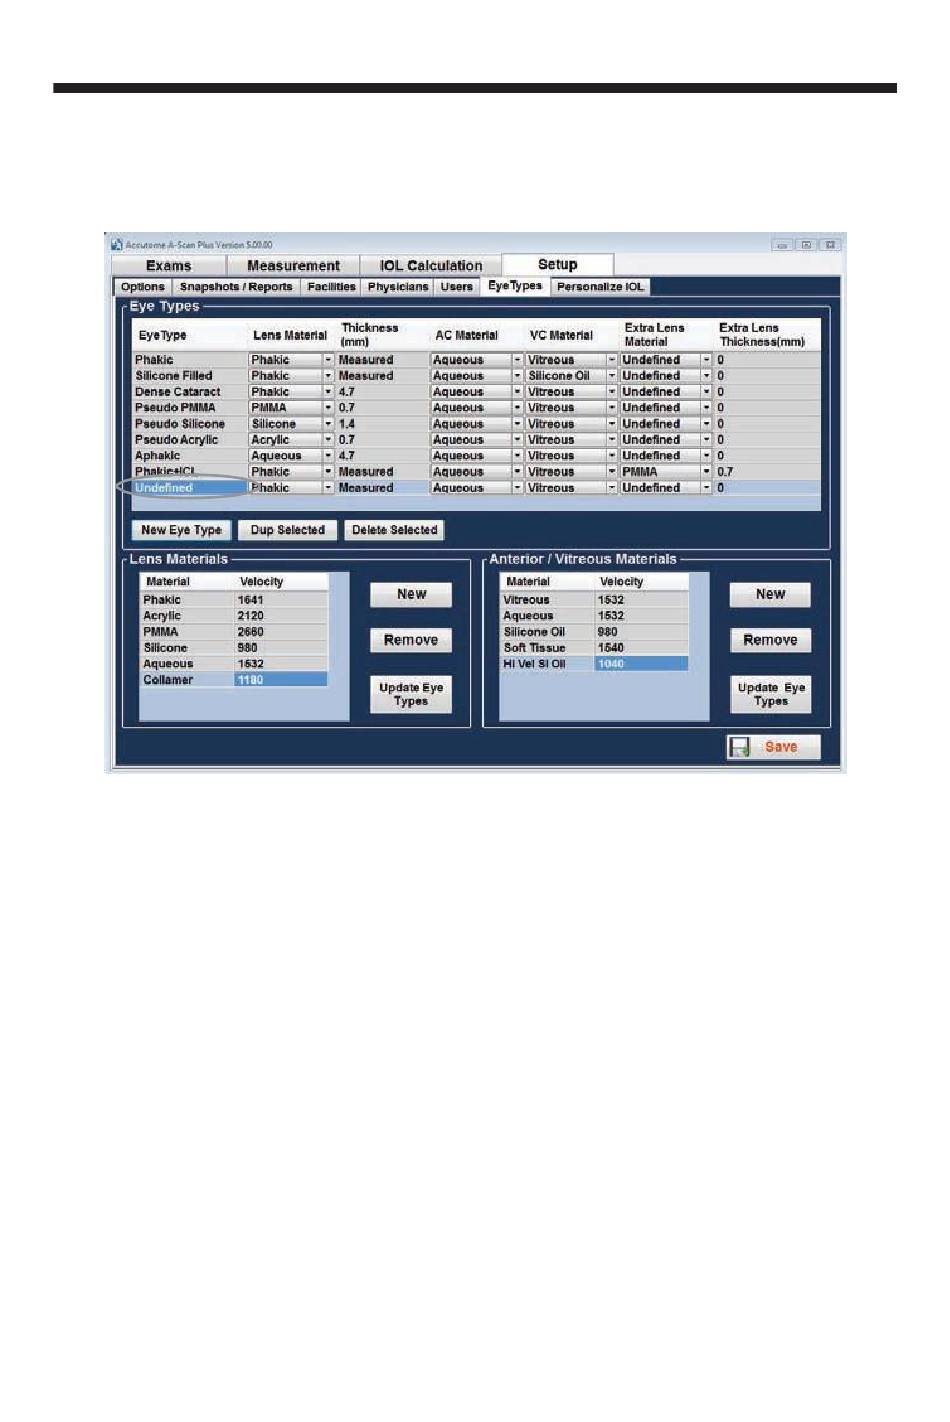
Task: Open Extra Lens Material dropdown for Aphakic row
Action: 706,456
